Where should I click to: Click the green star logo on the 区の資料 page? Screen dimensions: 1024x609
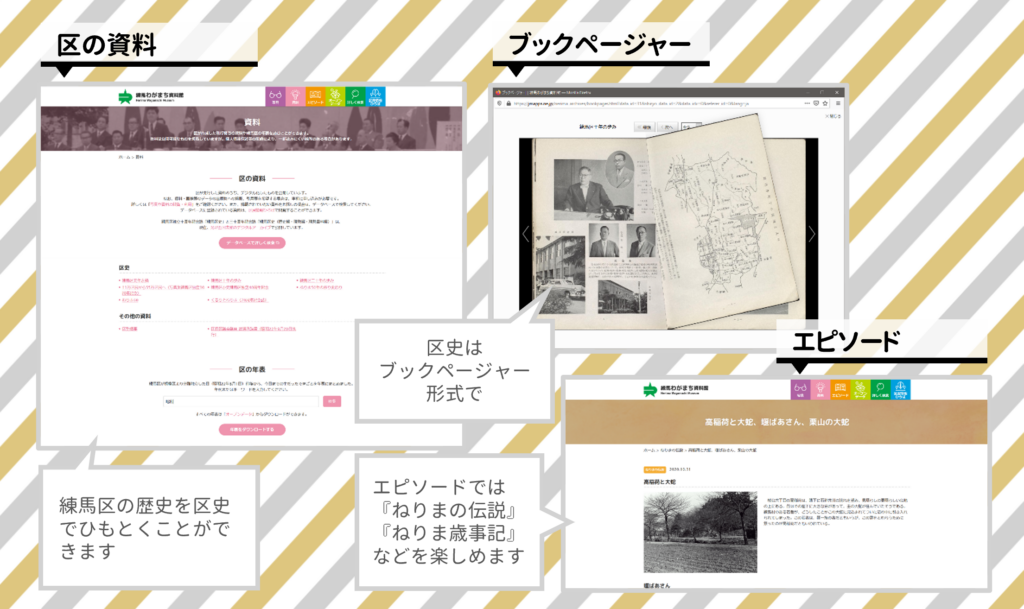pyautogui.click(x=125, y=96)
